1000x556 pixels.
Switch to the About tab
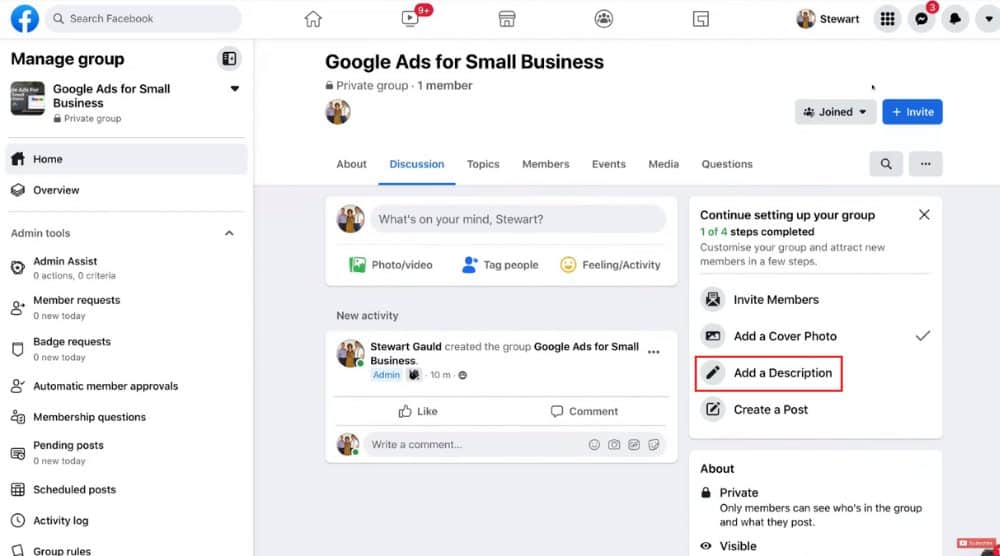[351, 164]
